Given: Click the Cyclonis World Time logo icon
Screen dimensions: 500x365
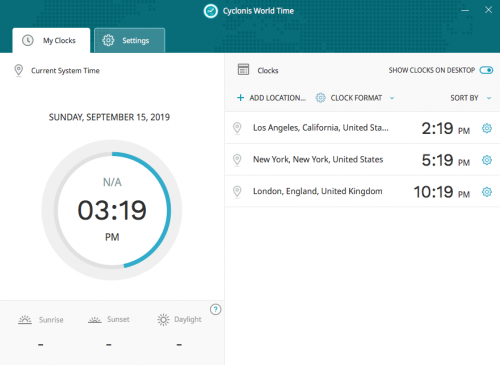Looking at the screenshot, I should coord(211,11).
